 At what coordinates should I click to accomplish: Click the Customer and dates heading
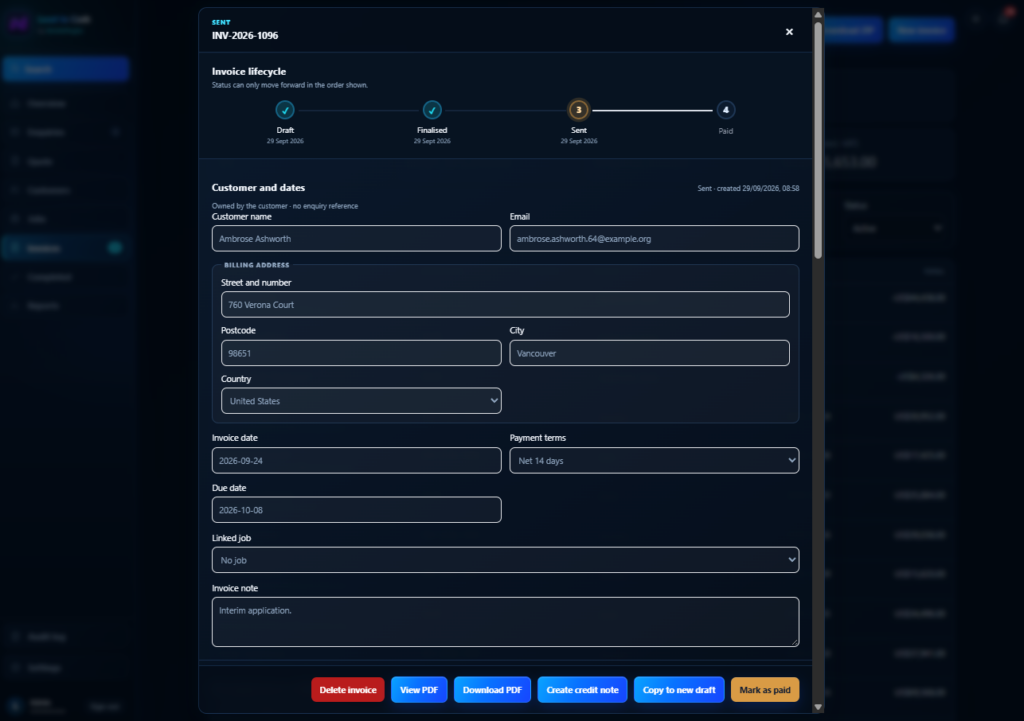coord(258,187)
